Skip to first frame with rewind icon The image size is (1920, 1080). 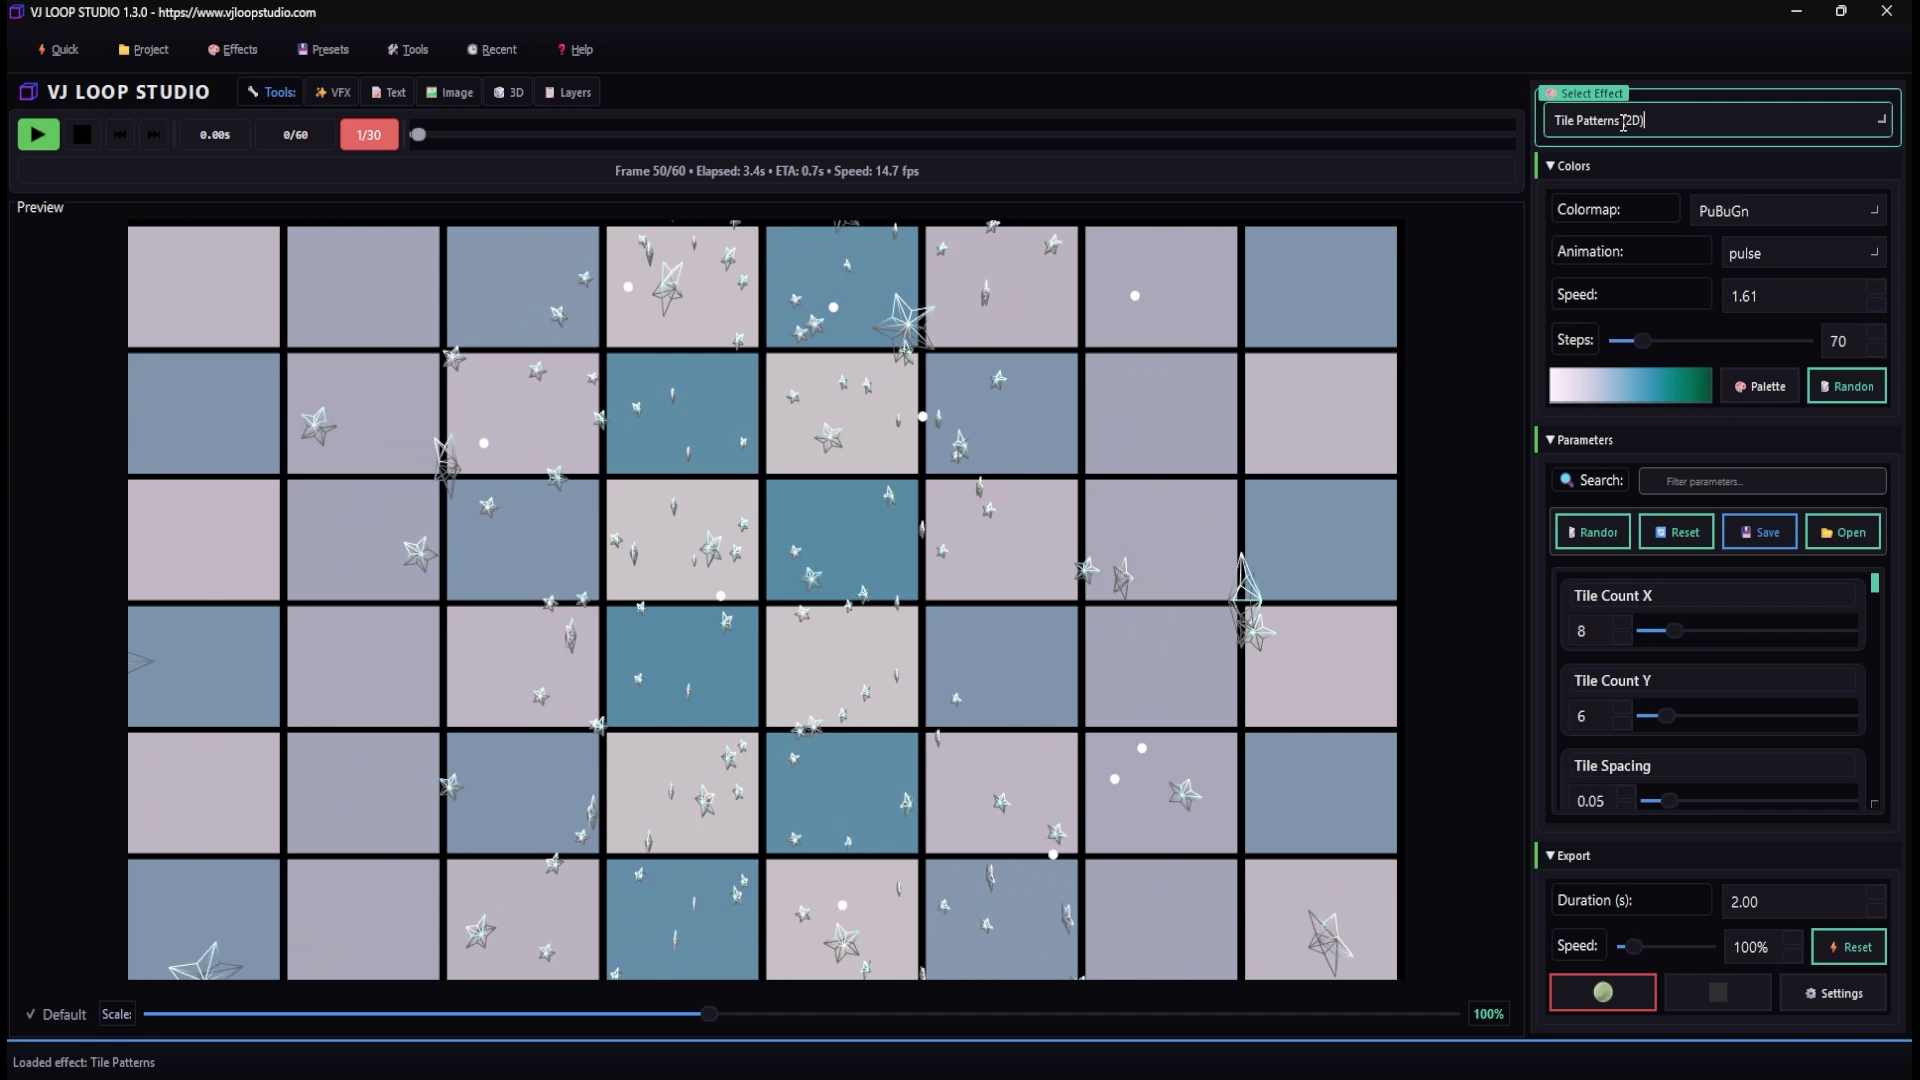[119, 134]
